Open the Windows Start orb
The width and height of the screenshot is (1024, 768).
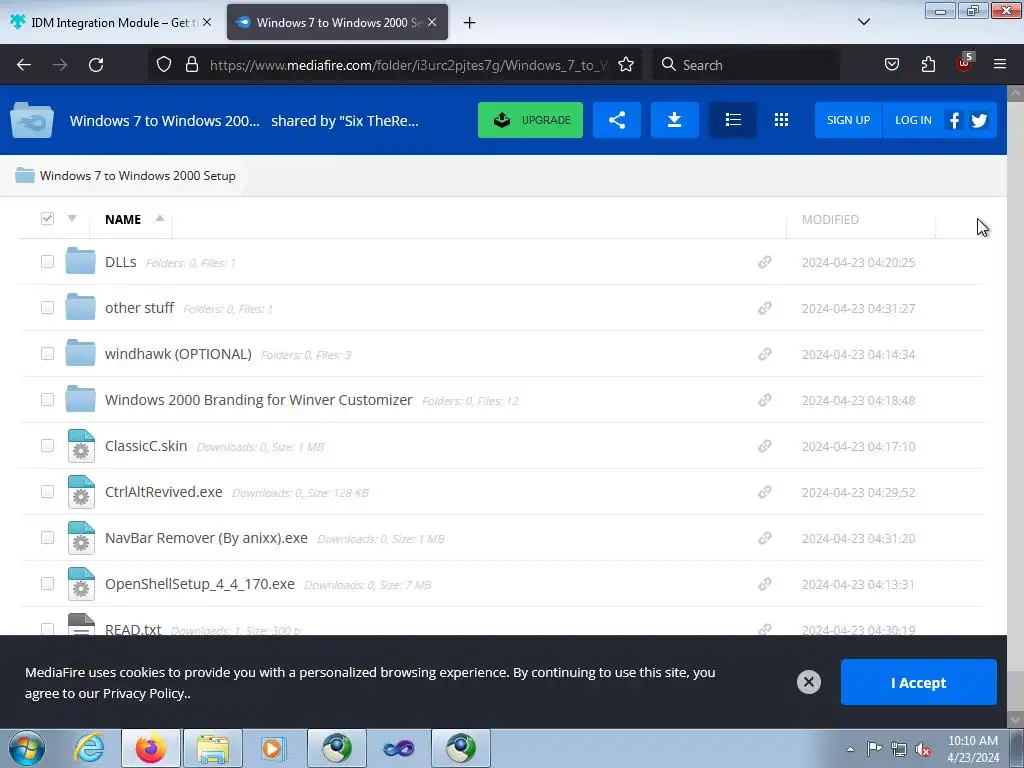pos(27,748)
